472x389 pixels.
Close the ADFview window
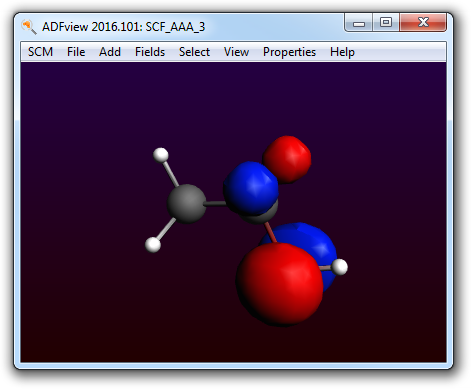pyautogui.click(x=423, y=23)
